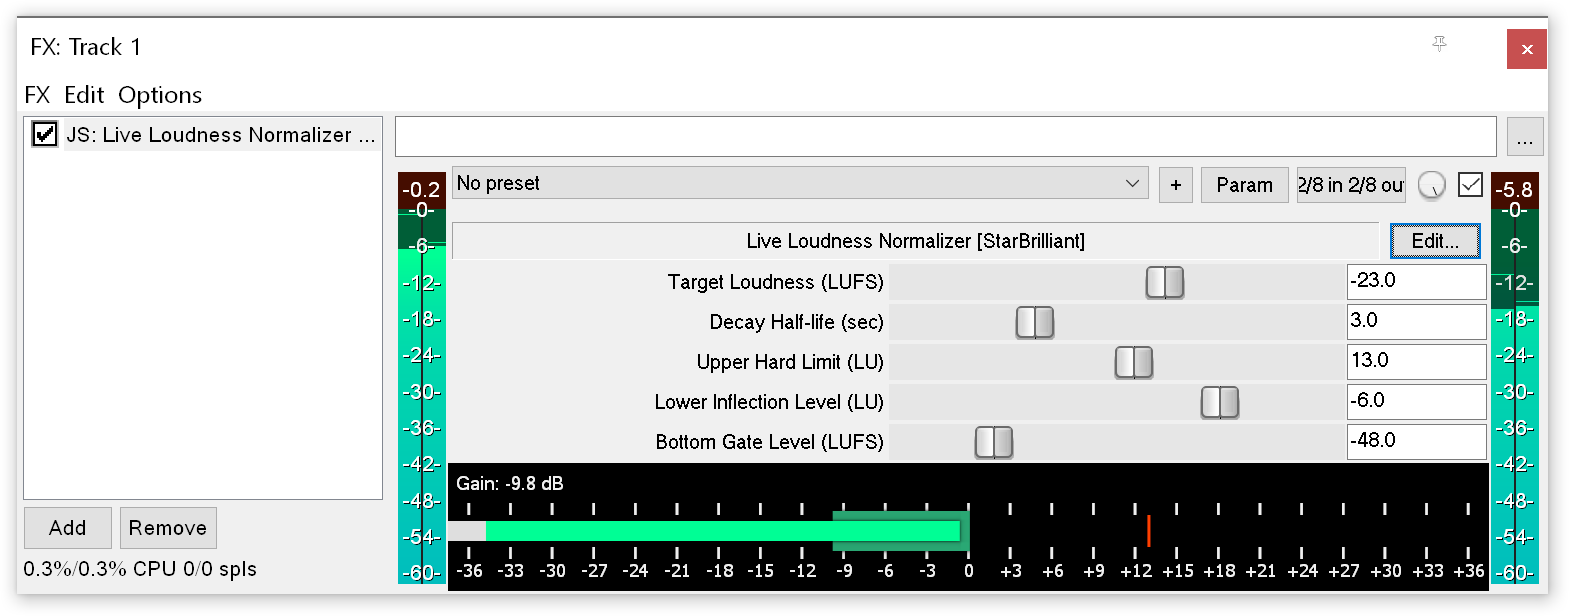1569x616 pixels.
Task: Toggle the Live Loudness Normalizer enable checkbox in list
Action: pos(44,134)
